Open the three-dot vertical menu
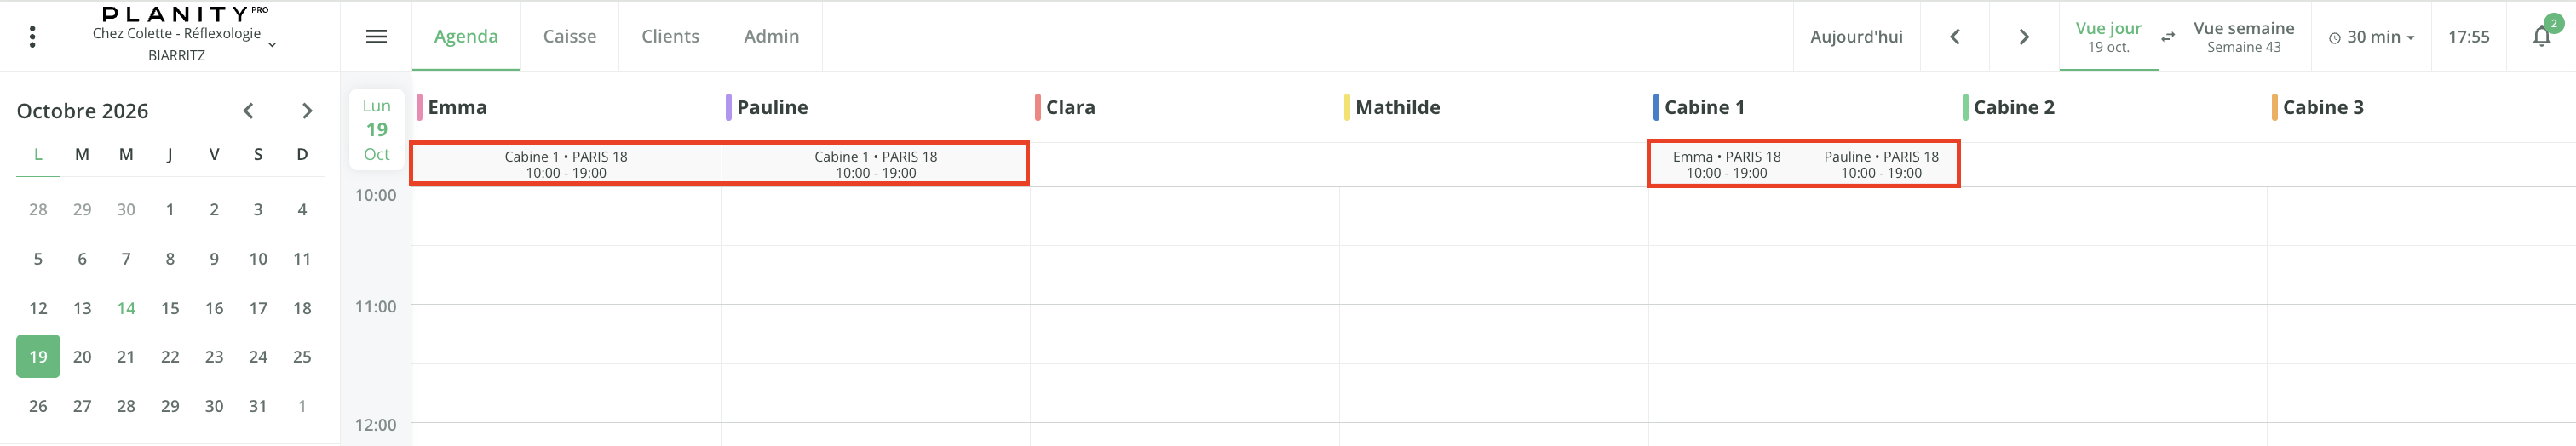The width and height of the screenshot is (2576, 446). (x=33, y=37)
